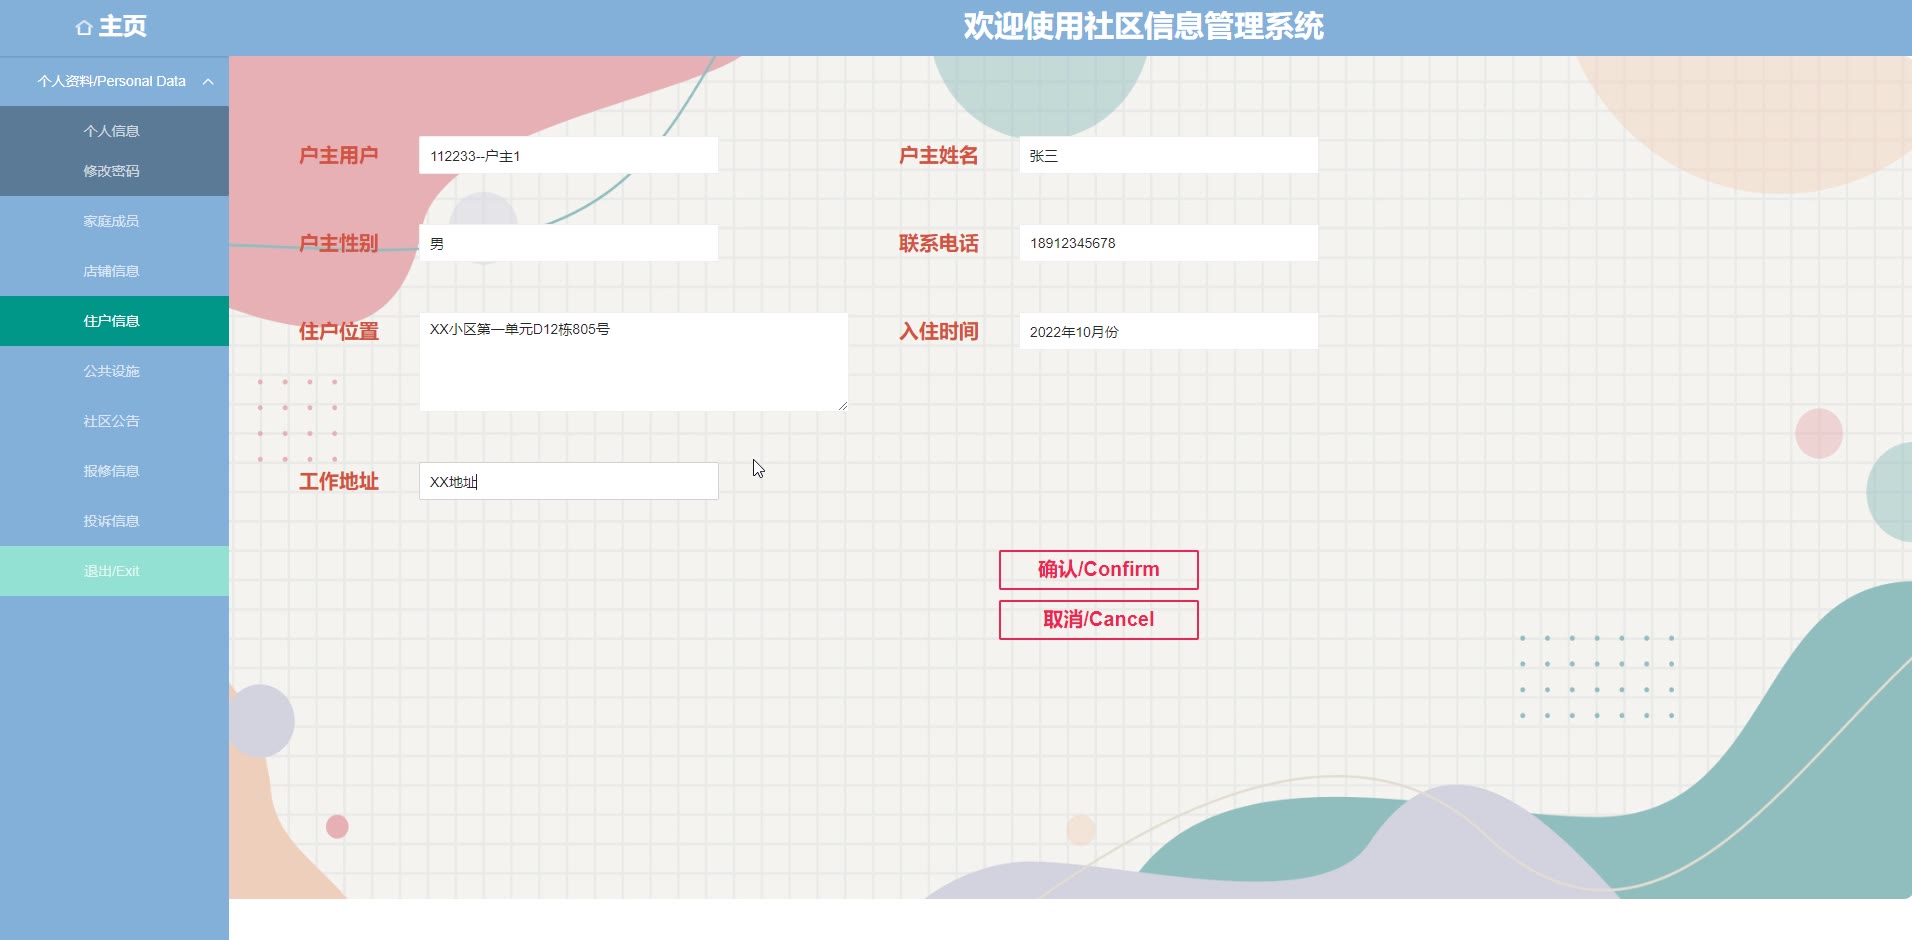Click the home icon beside 主页
Image resolution: width=1912 pixels, height=940 pixels.
84,28
